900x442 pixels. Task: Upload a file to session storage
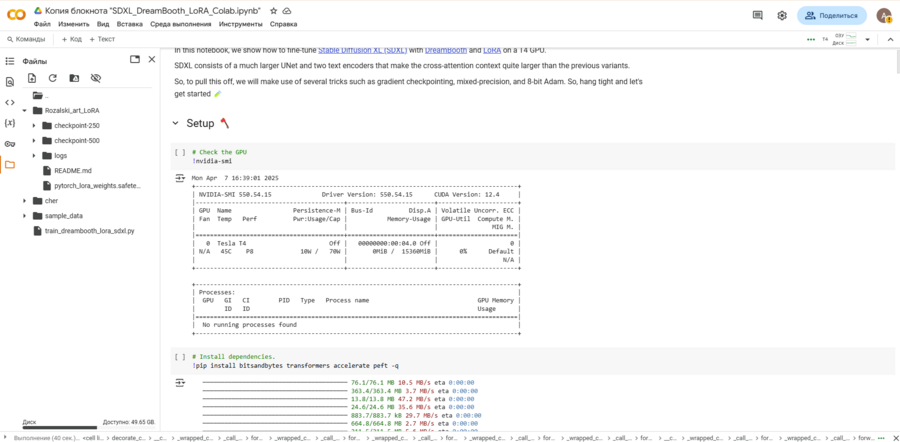32,78
